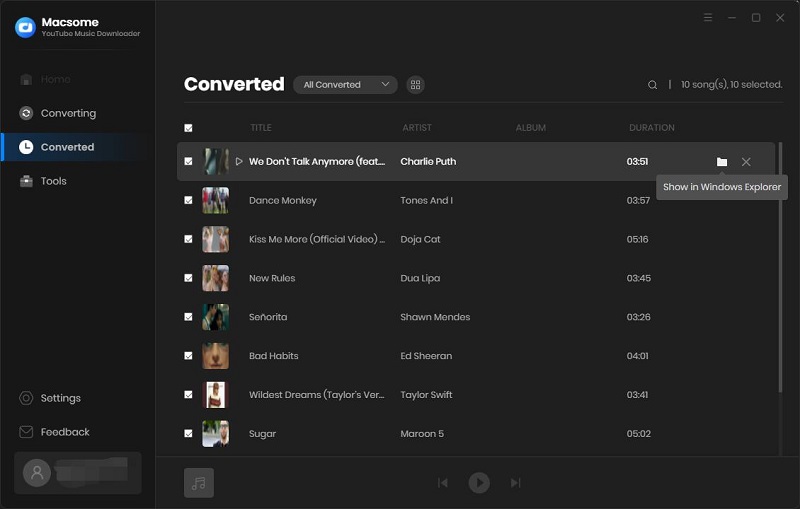Select the Sugar song title

pyautogui.click(x=262, y=434)
